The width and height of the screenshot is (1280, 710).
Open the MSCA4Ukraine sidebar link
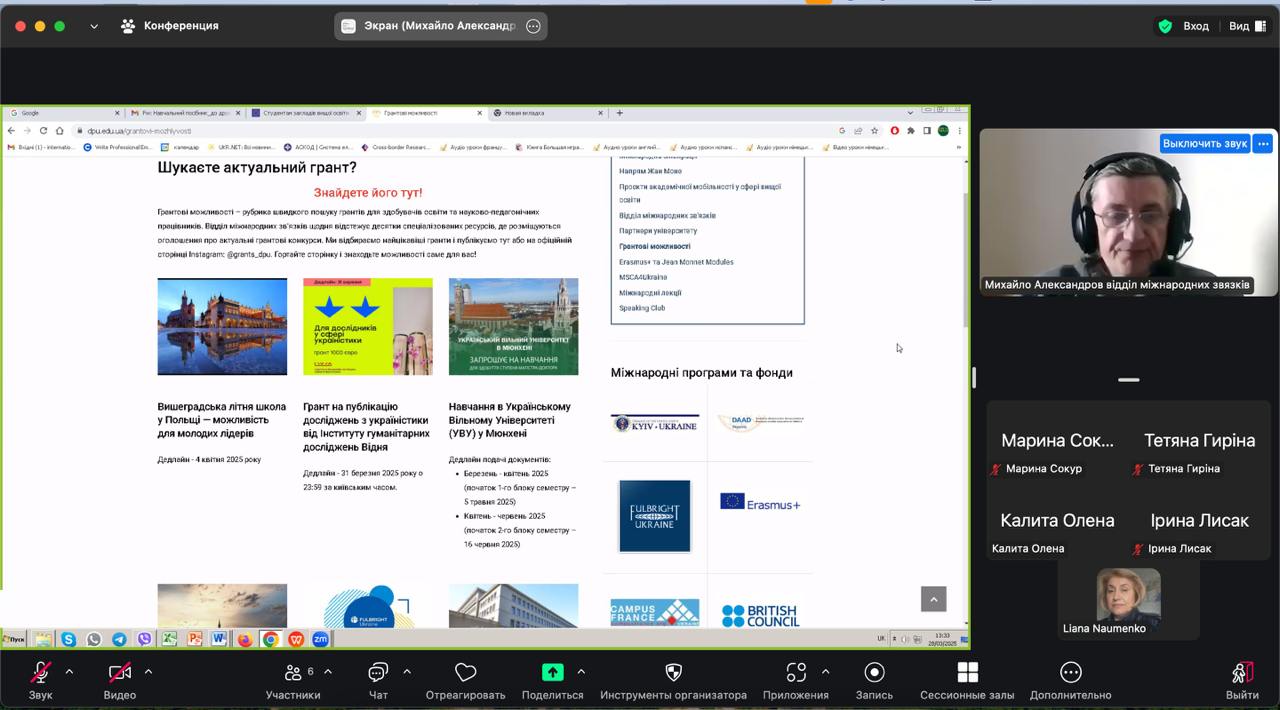643,277
